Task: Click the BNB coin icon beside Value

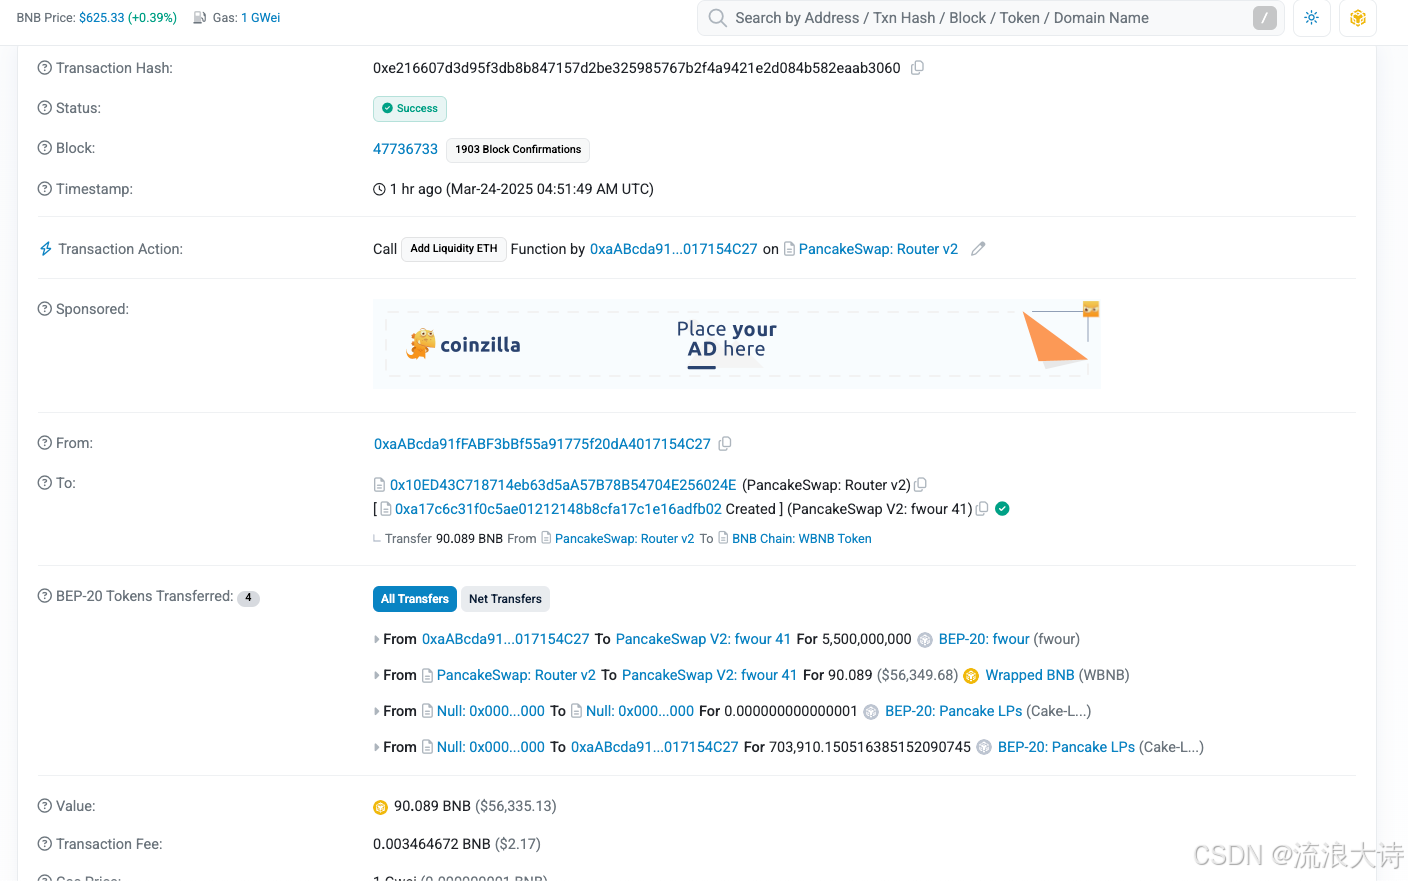Action: pyautogui.click(x=380, y=807)
